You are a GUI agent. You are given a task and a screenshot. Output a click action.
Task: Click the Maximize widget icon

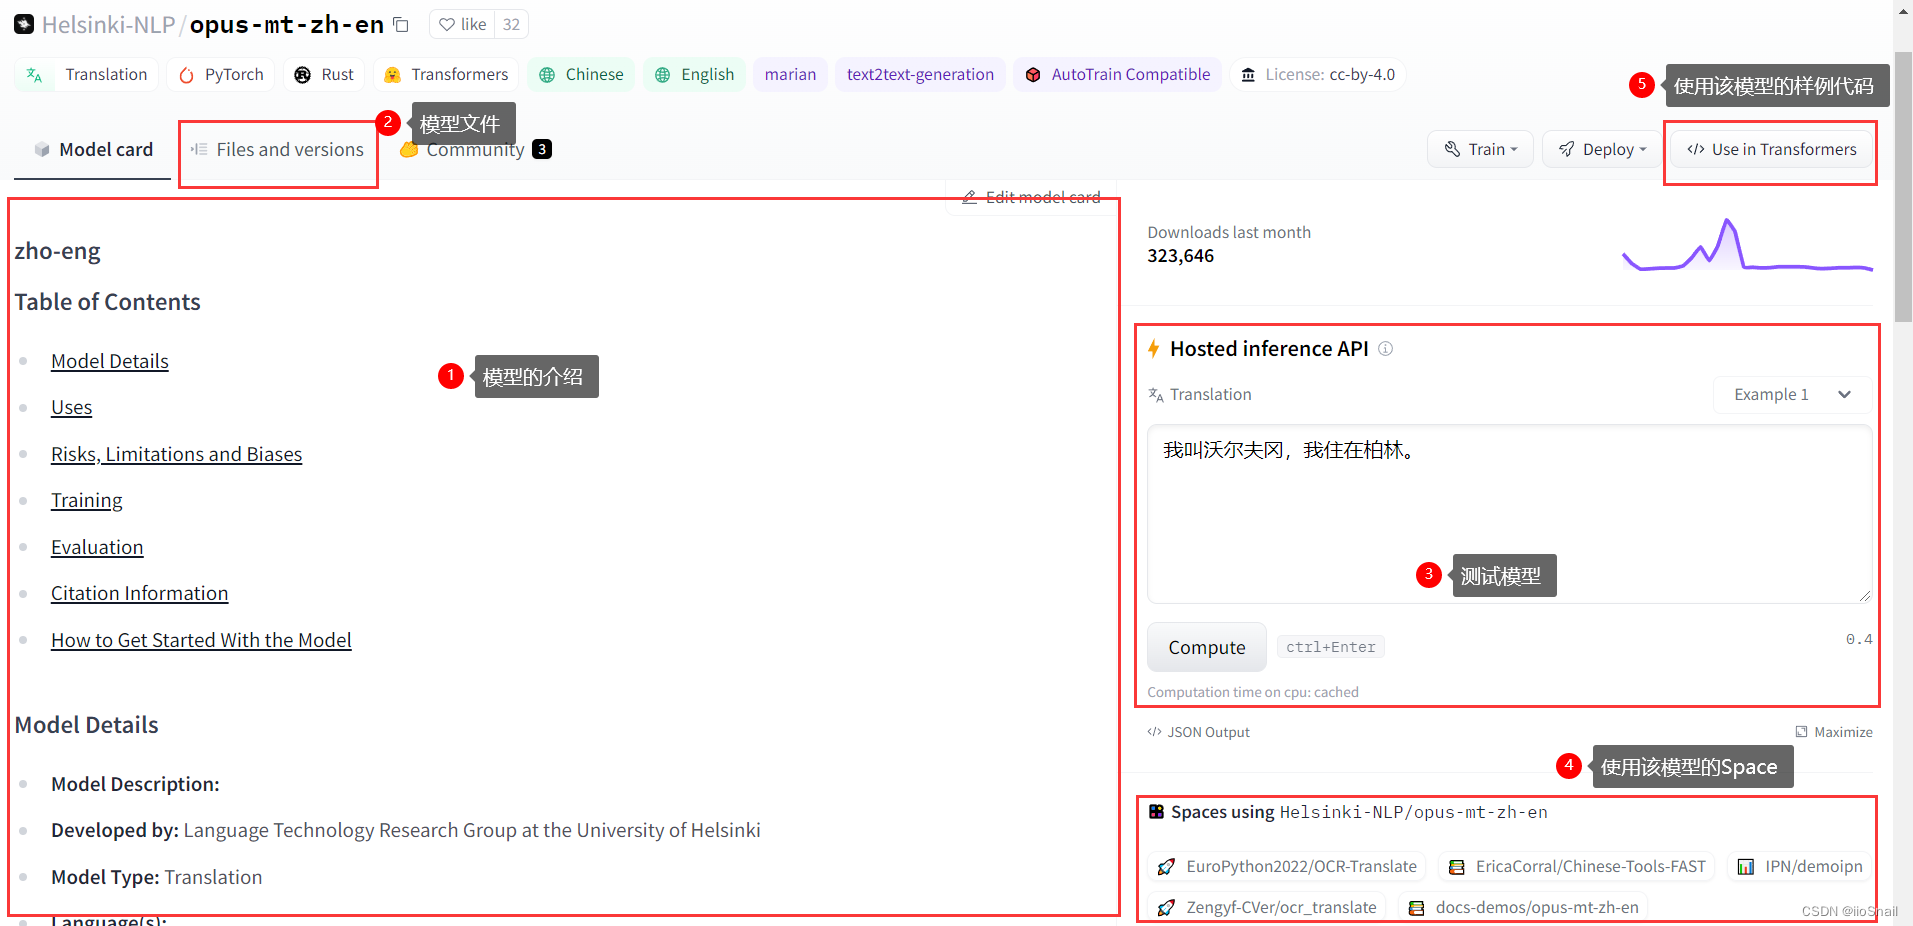tap(1801, 732)
